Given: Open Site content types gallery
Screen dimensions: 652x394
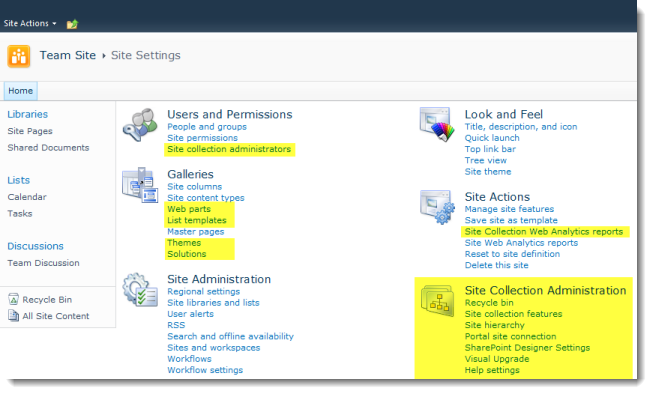Looking at the screenshot, I should coord(206,198).
